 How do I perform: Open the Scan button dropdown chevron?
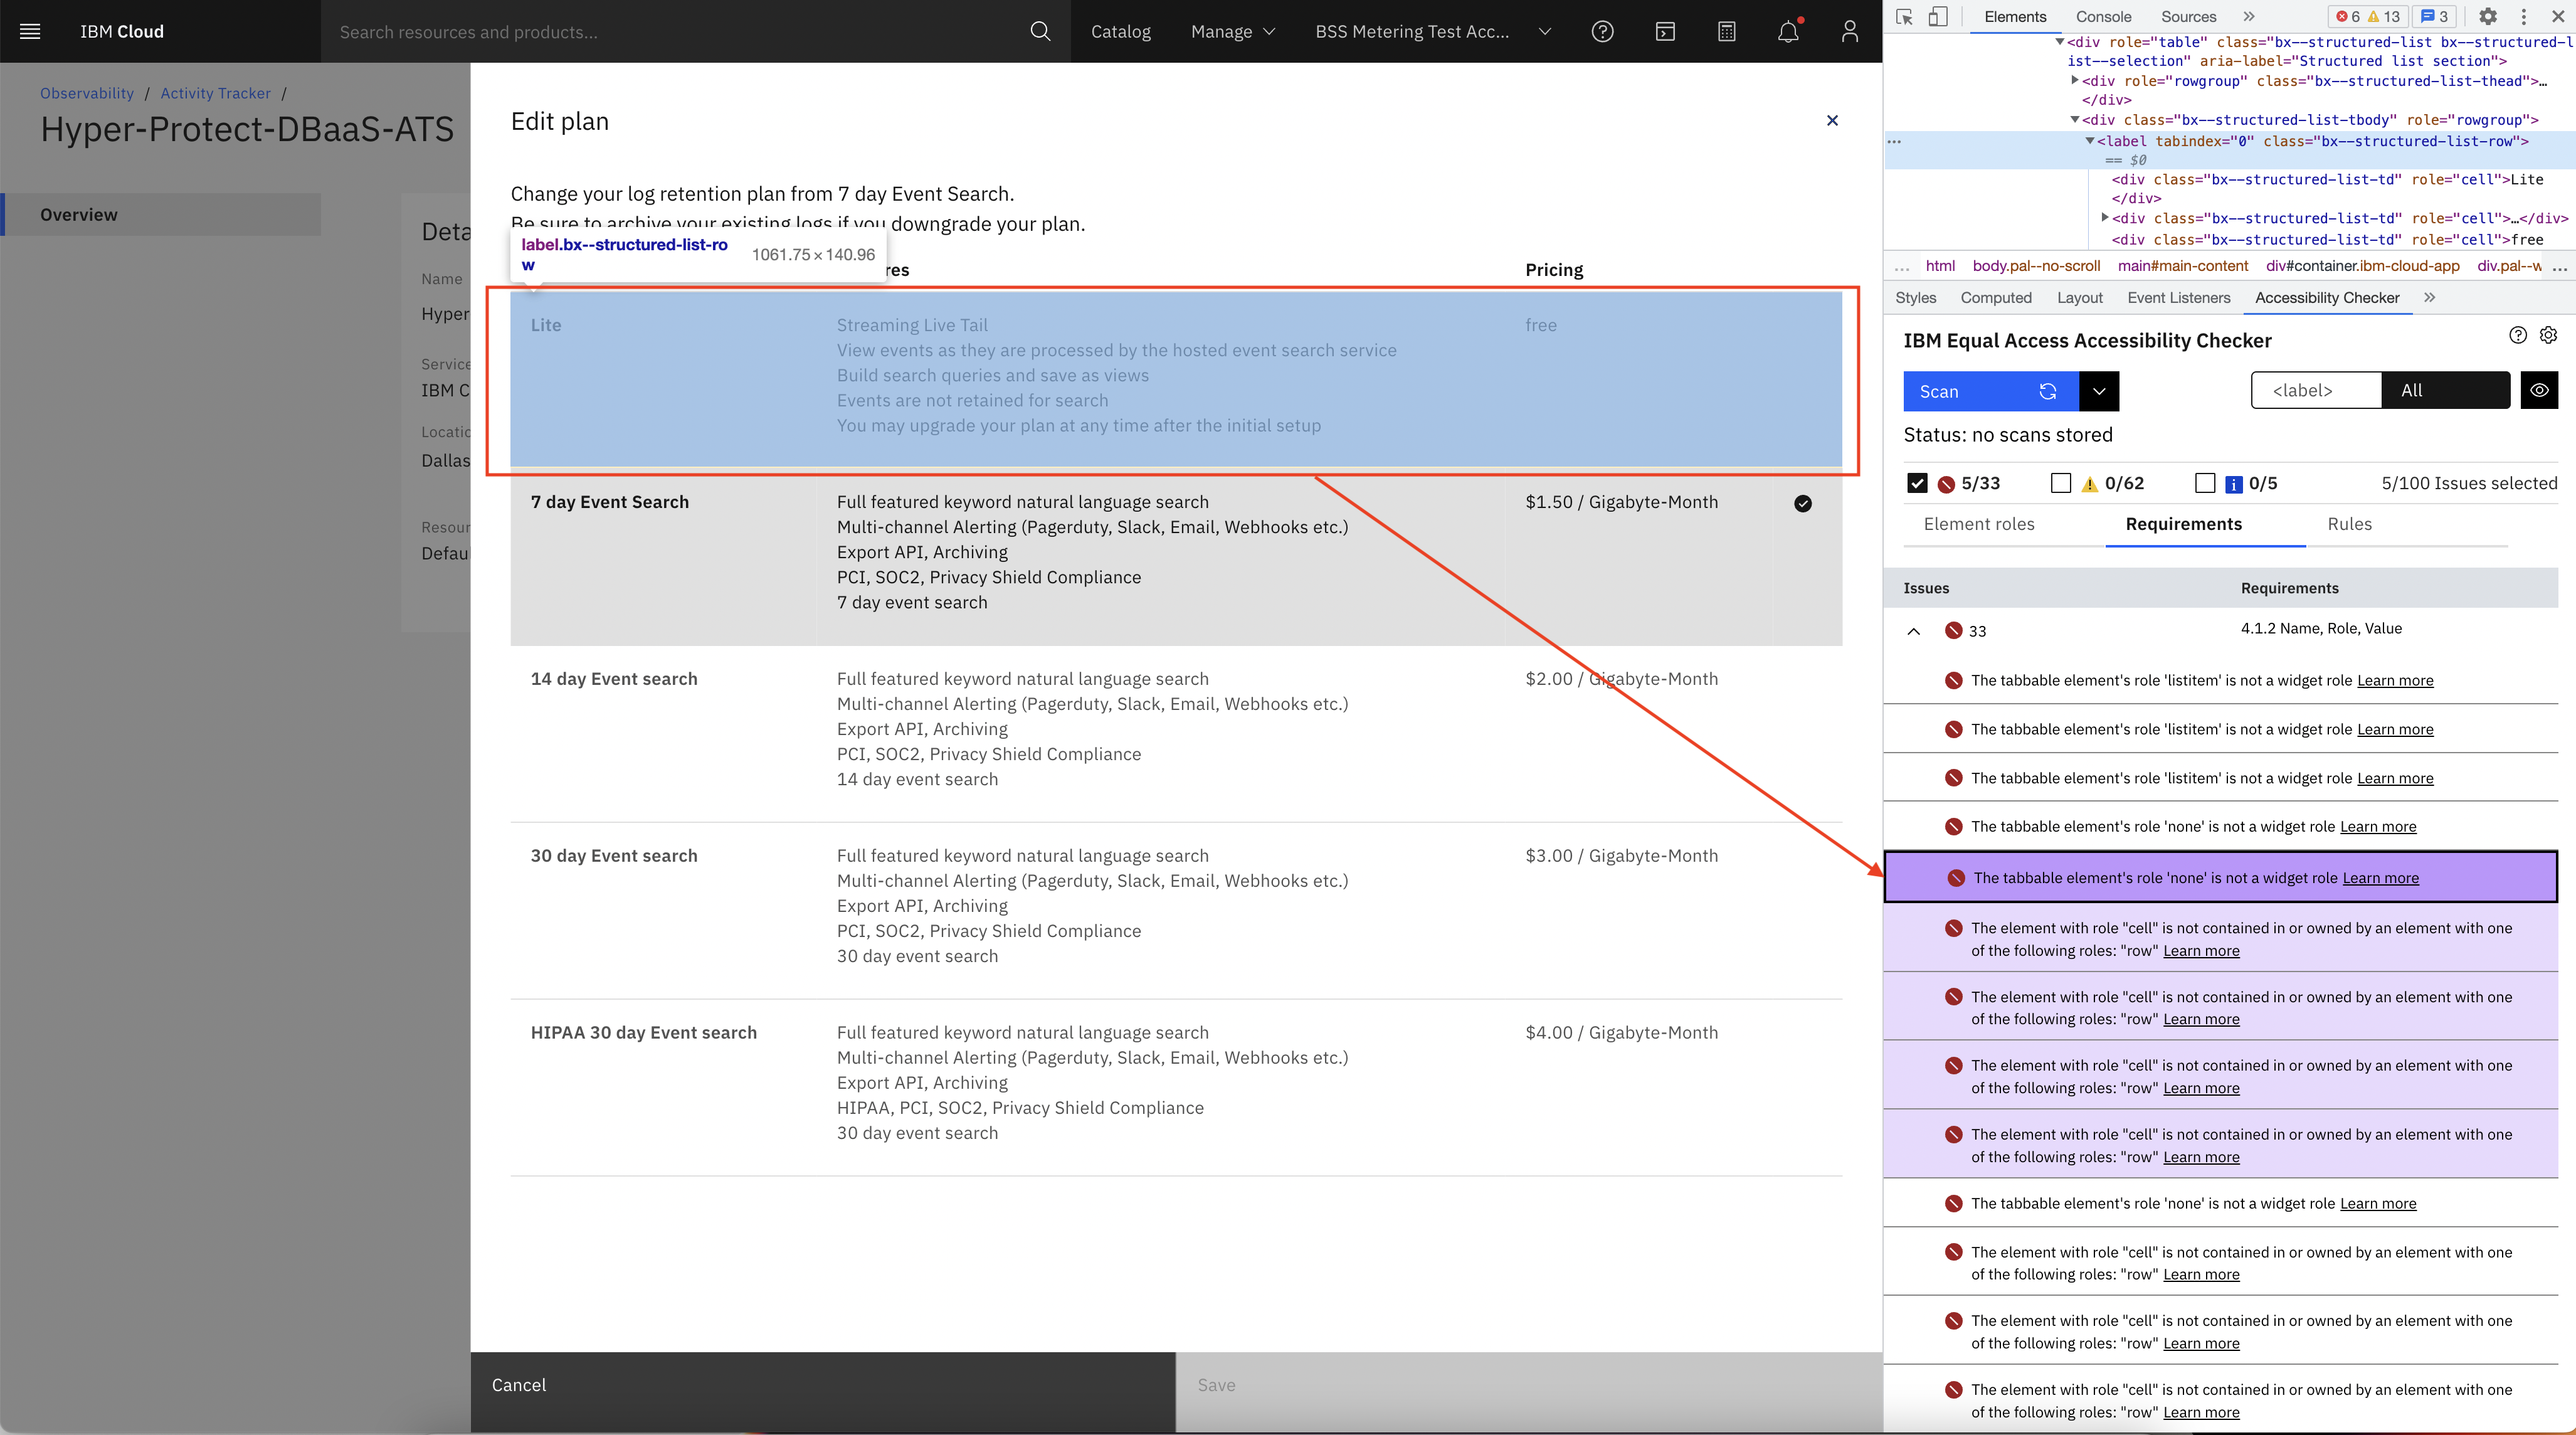[2099, 391]
